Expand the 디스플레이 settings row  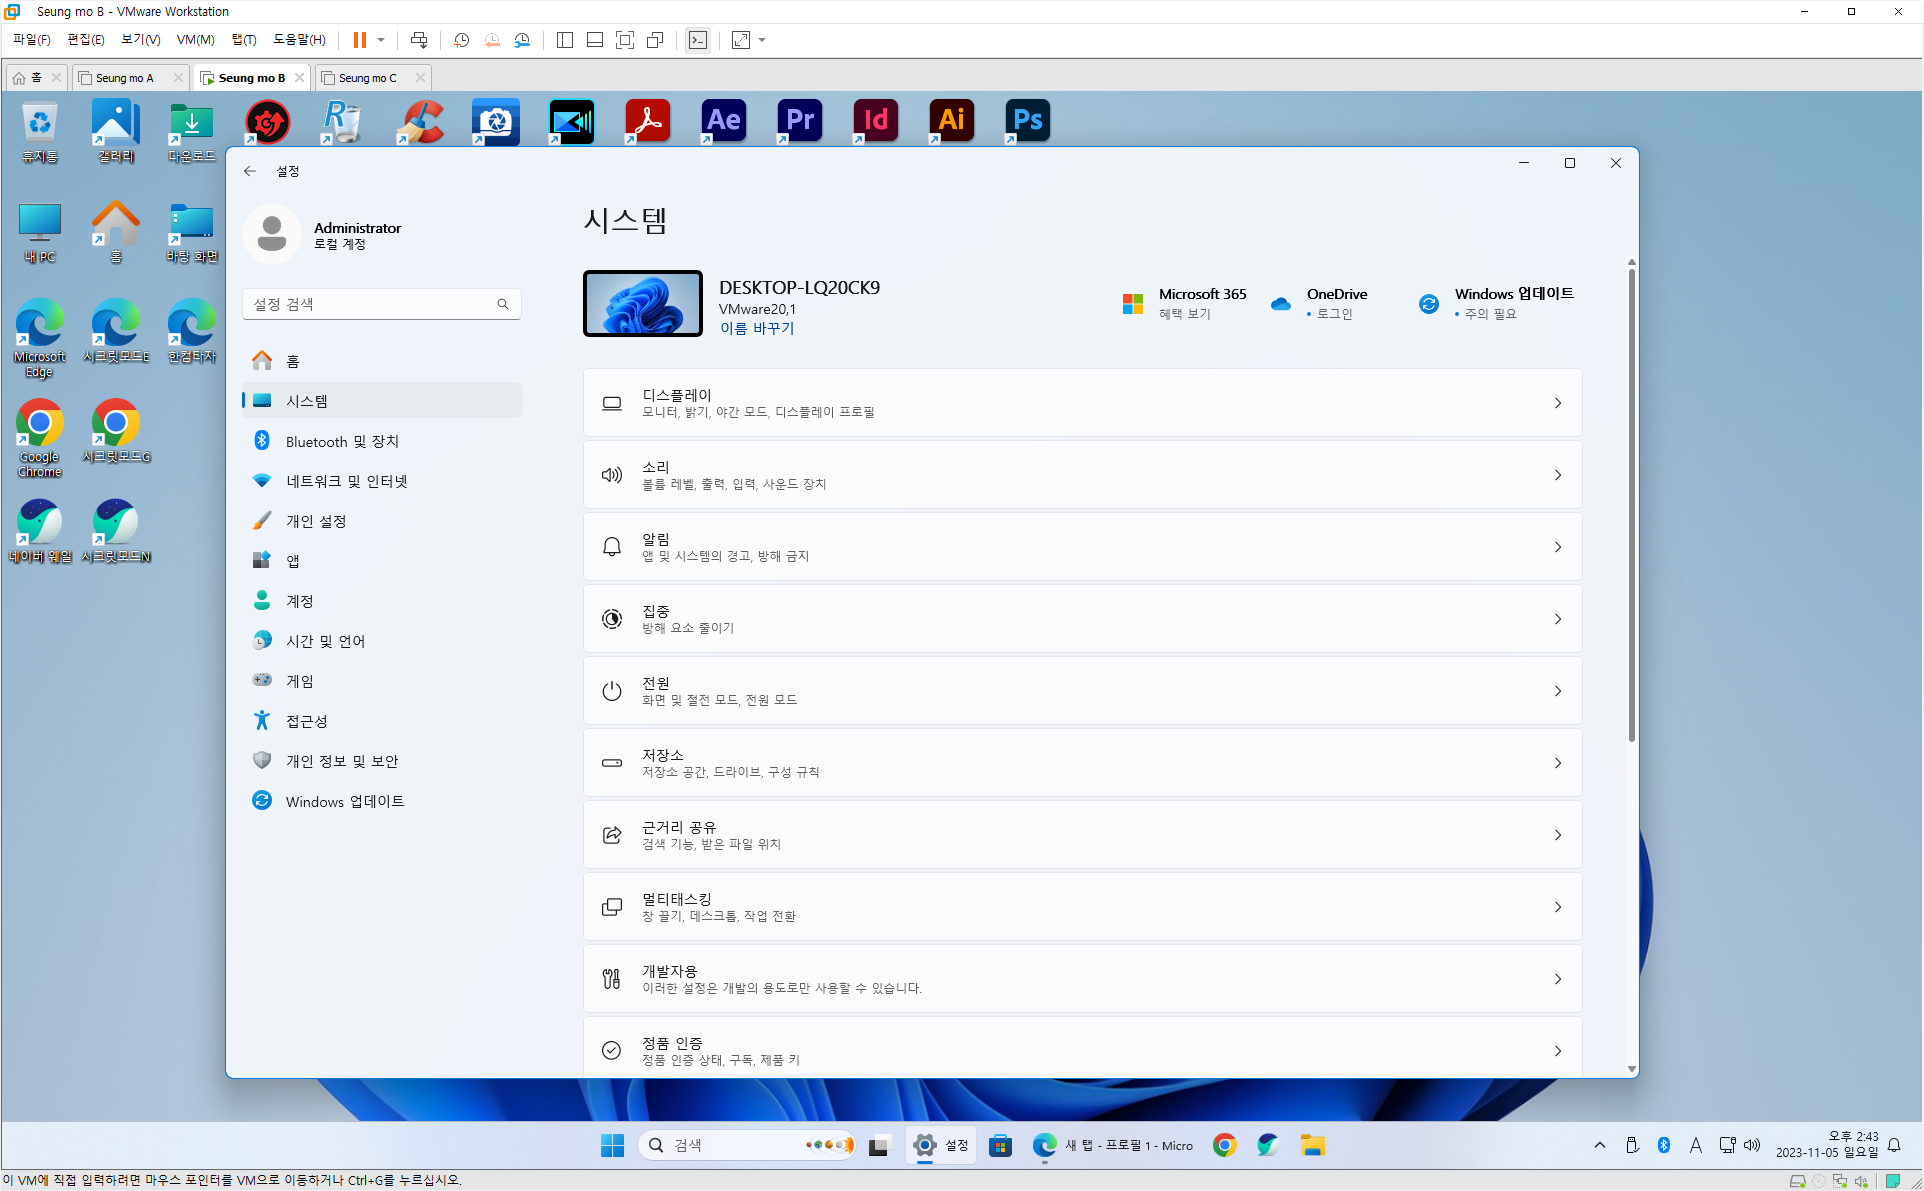(x=1082, y=403)
